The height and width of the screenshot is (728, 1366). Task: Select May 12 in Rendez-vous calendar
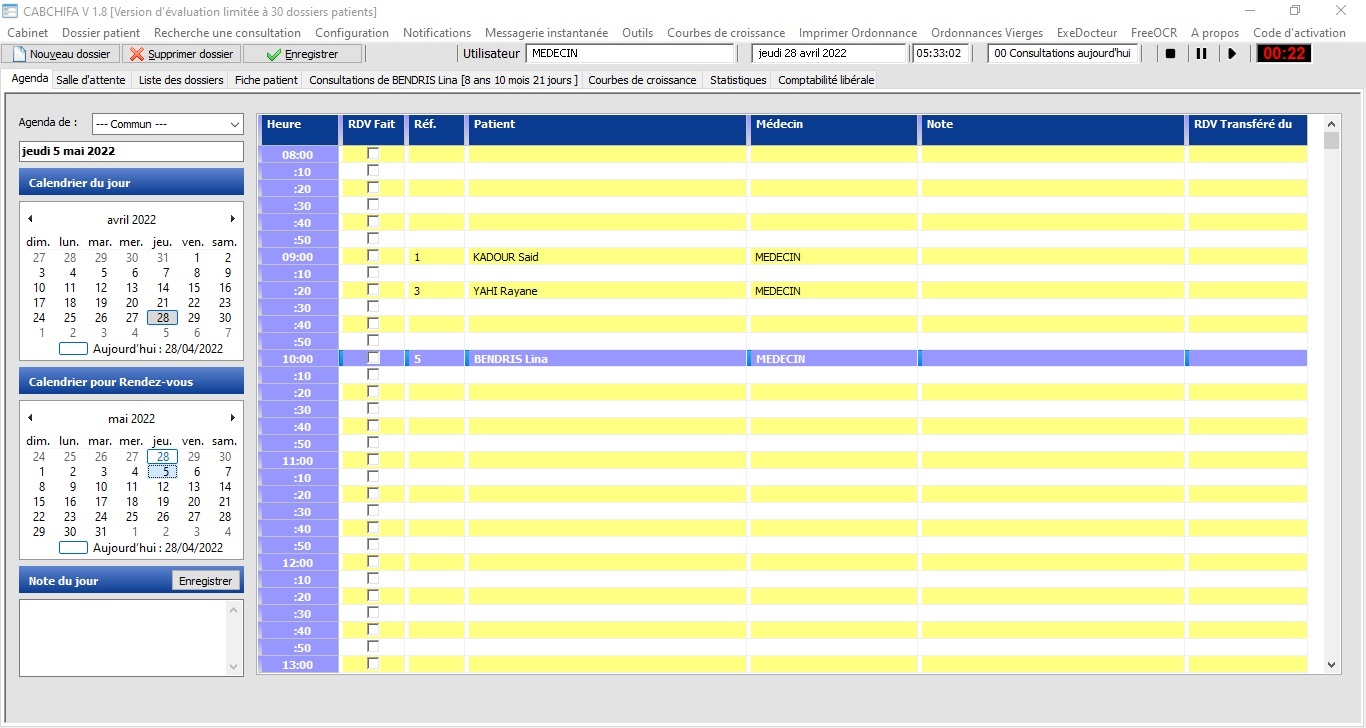tap(163, 487)
